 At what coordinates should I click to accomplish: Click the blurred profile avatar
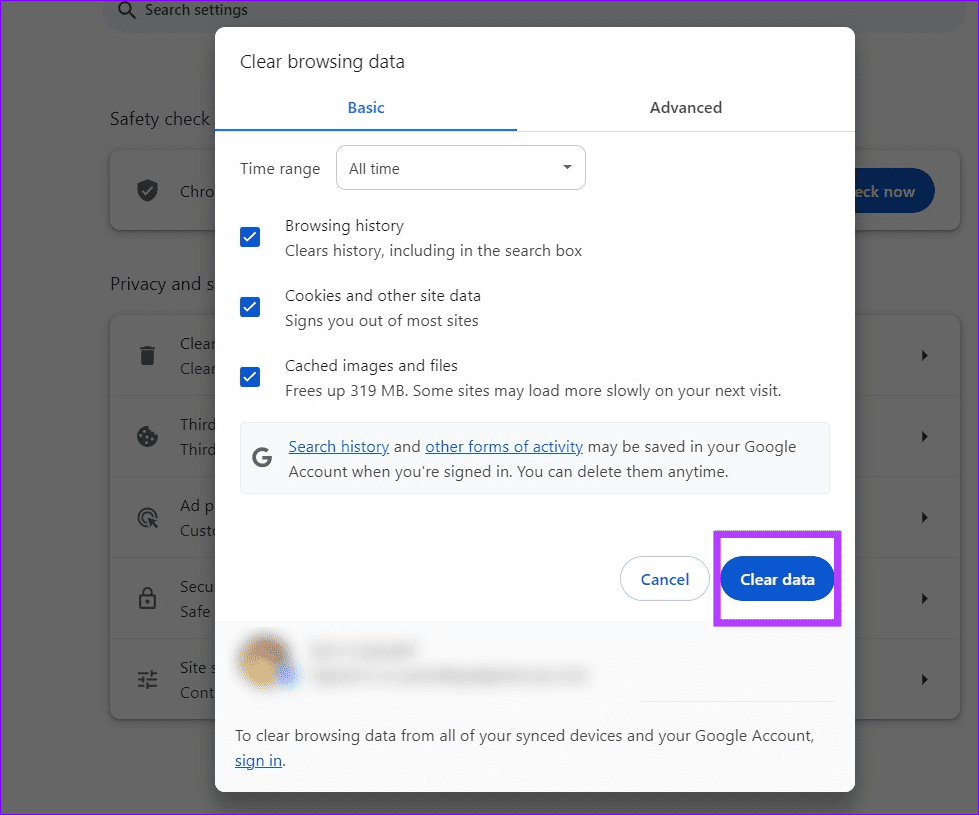coord(265,661)
